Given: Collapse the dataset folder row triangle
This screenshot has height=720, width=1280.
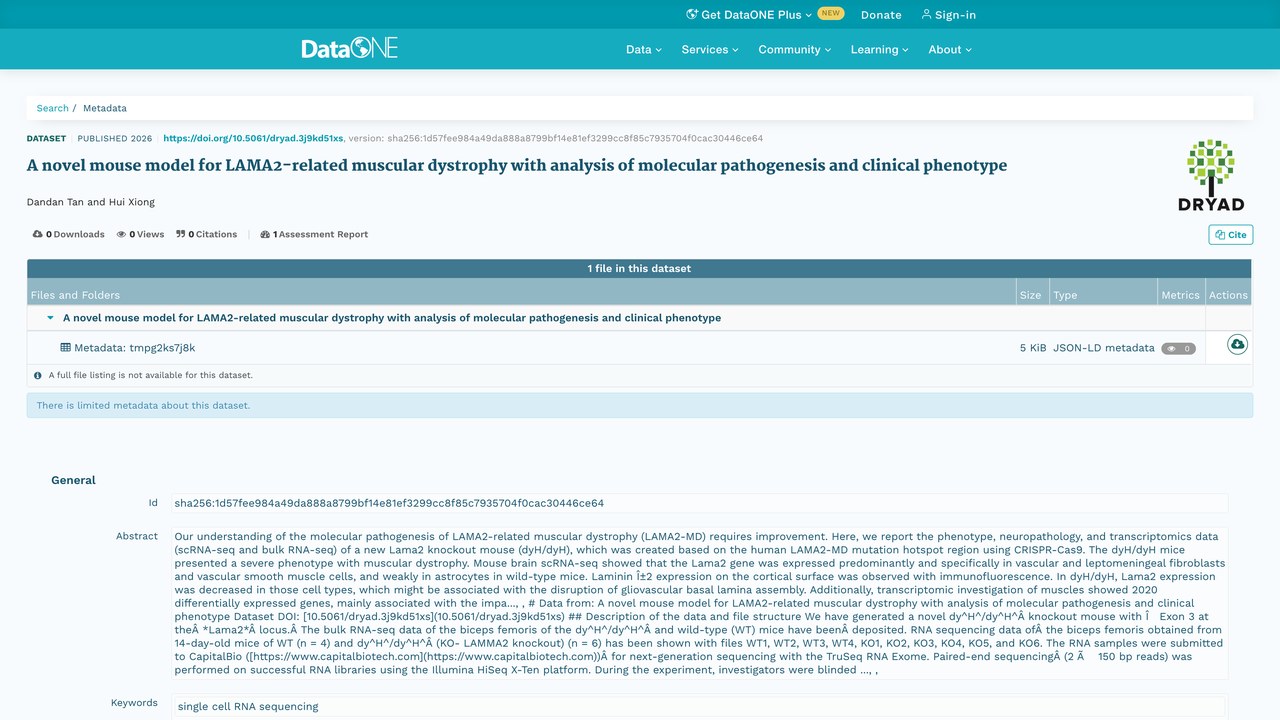Looking at the screenshot, I should (50, 318).
